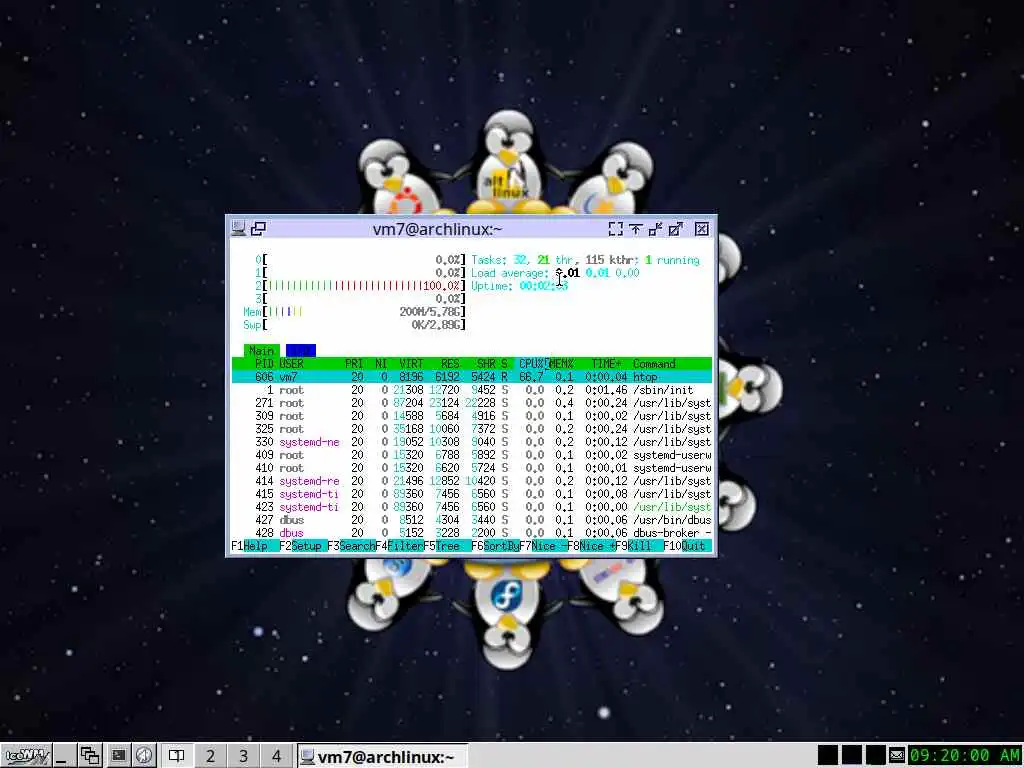Select process row with PID 325
The width and height of the screenshot is (1024, 768).
tap(472, 429)
